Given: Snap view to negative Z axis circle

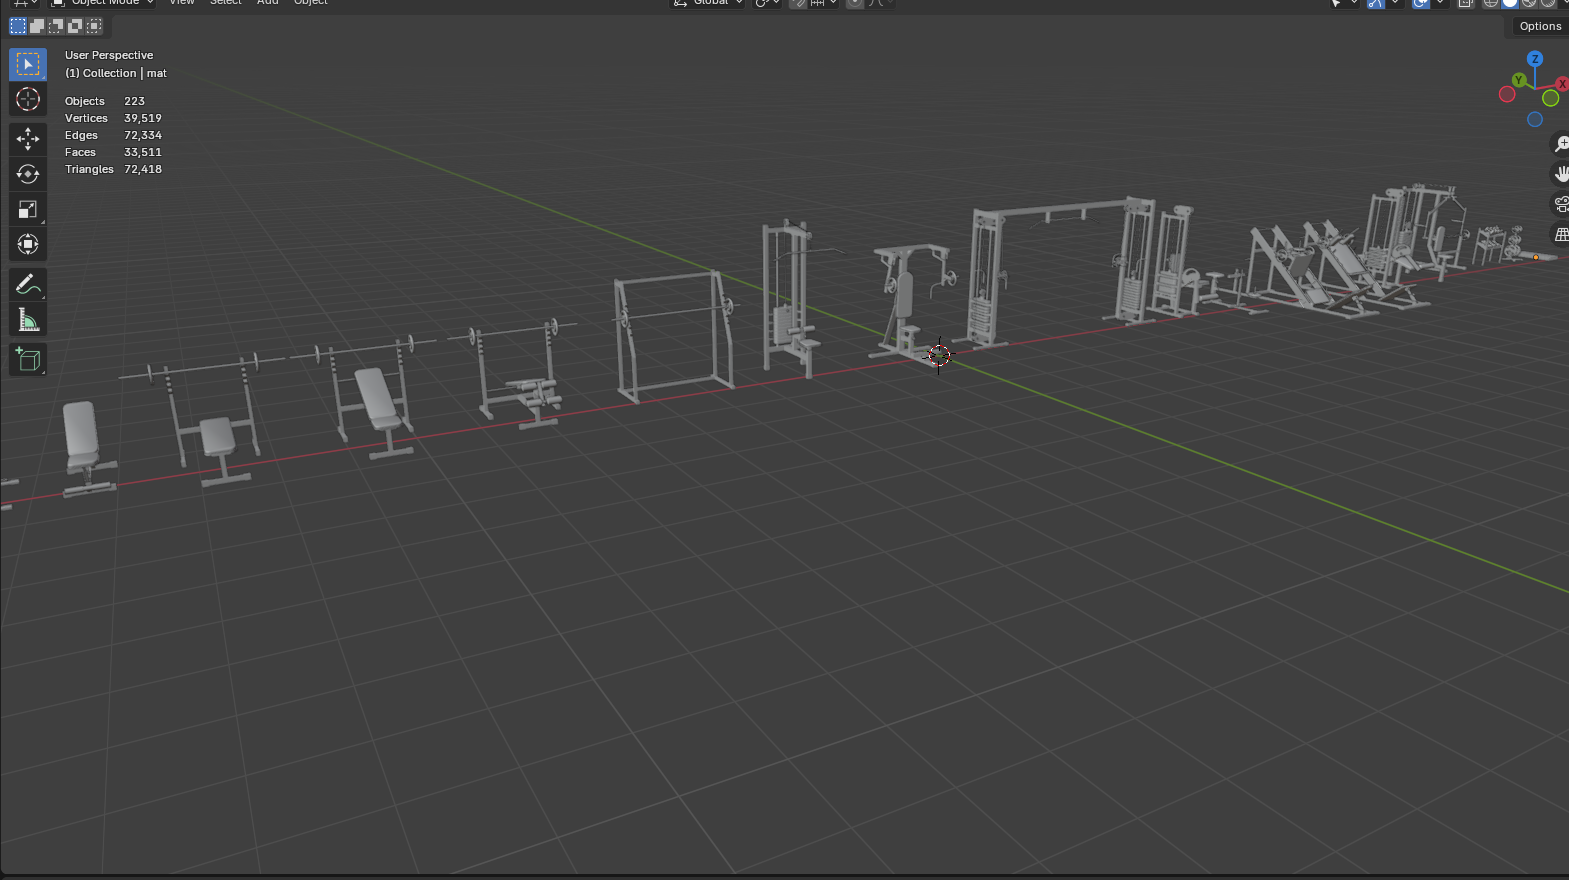Looking at the screenshot, I should pos(1535,120).
